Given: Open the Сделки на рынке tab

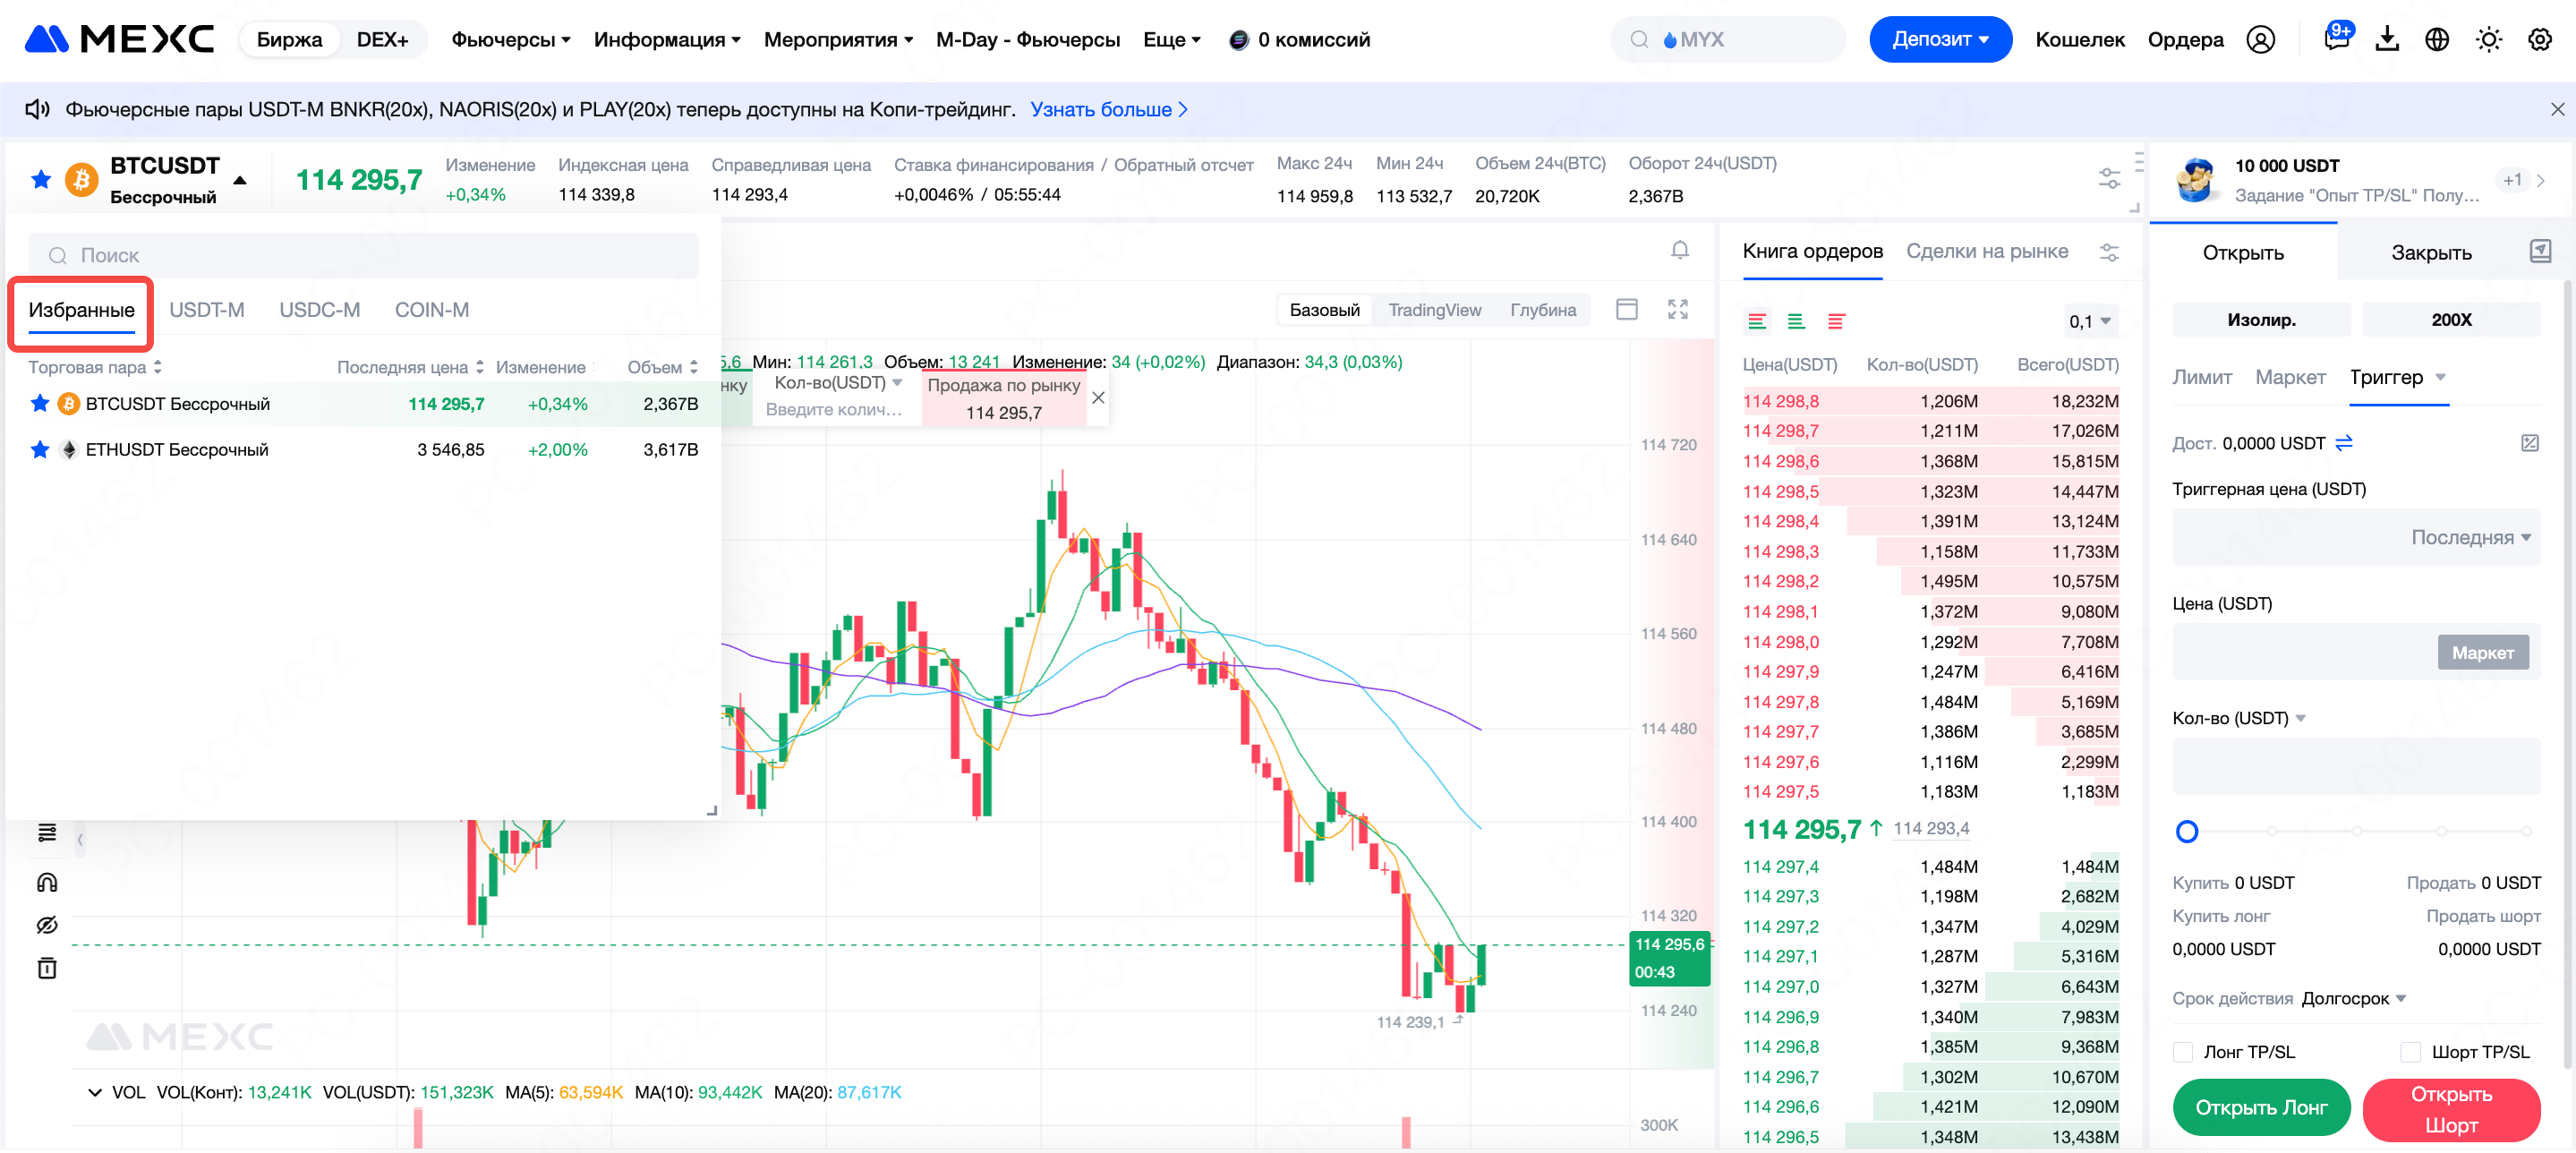Looking at the screenshot, I should pyautogui.click(x=1986, y=251).
